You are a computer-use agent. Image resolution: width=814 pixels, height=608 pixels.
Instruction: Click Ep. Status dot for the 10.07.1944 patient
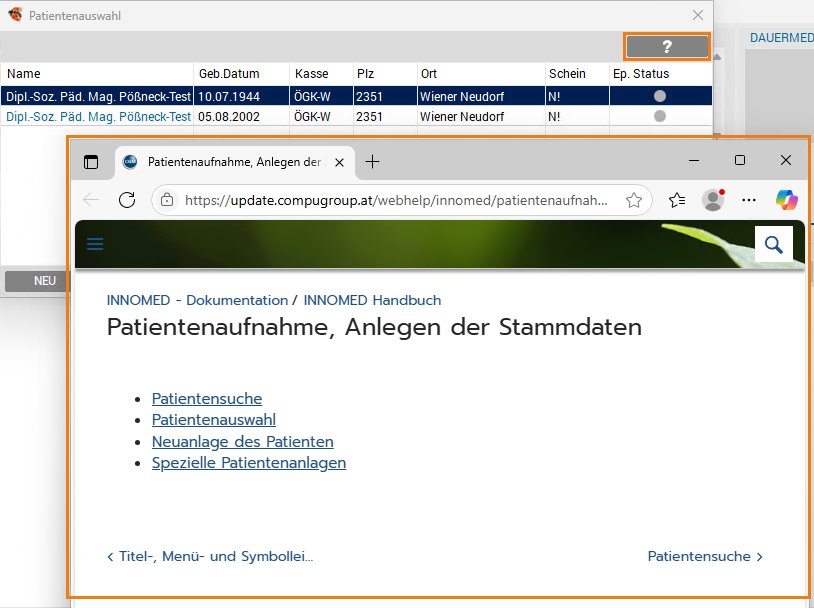pyautogui.click(x=660, y=96)
